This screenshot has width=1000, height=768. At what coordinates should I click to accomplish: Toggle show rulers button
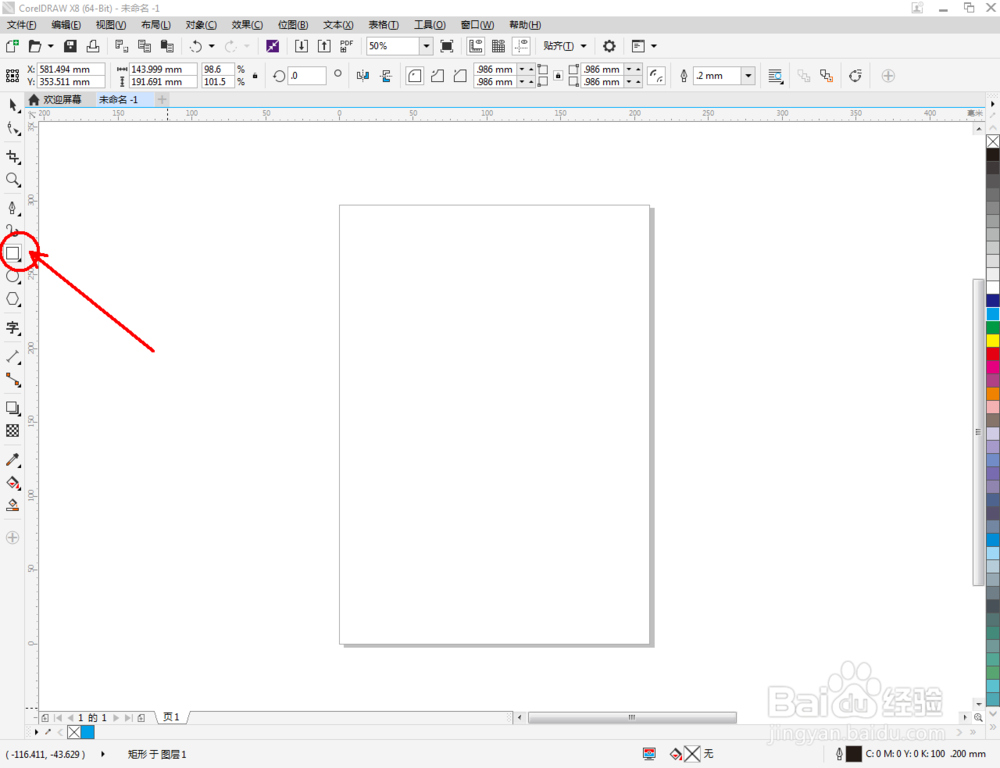click(476, 46)
